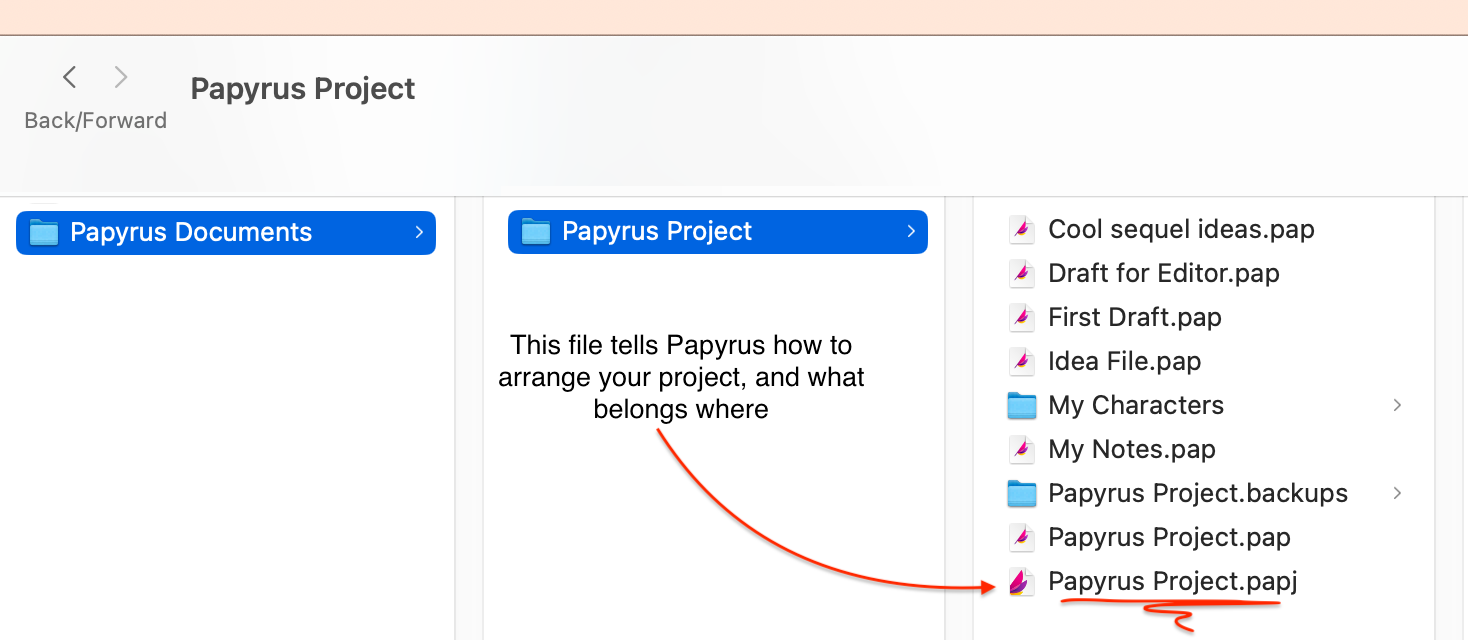Expand the My Characters chevron

pyautogui.click(x=1397, y=405)
